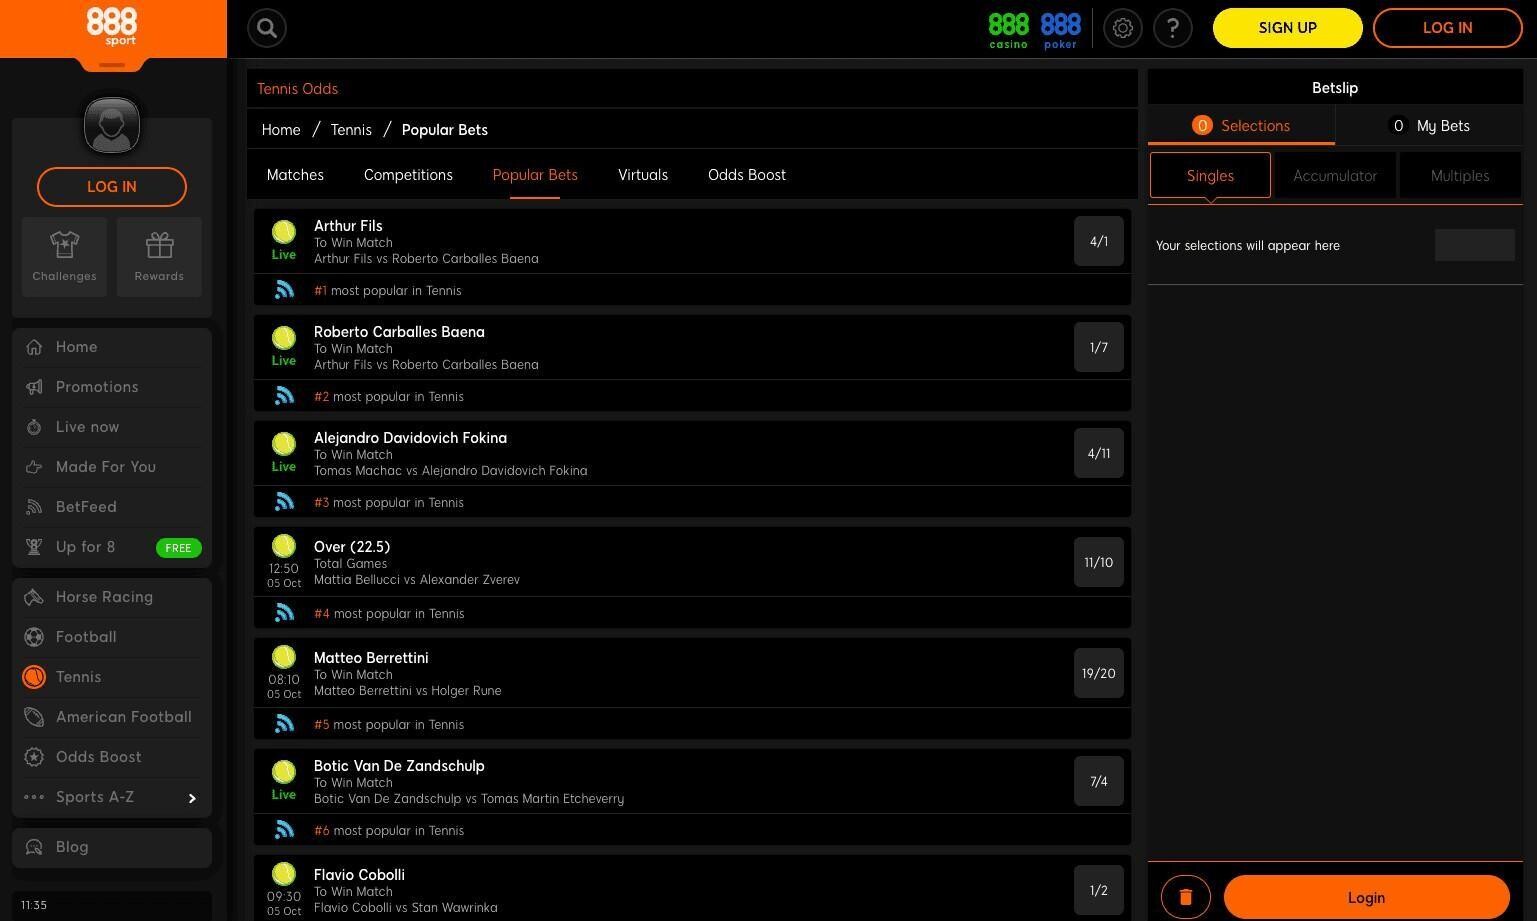The width and height of the screenshot is (1537, 921).
Task: Select Flavio Cobolli 1/2 odds
Action: click(1099, 890)
